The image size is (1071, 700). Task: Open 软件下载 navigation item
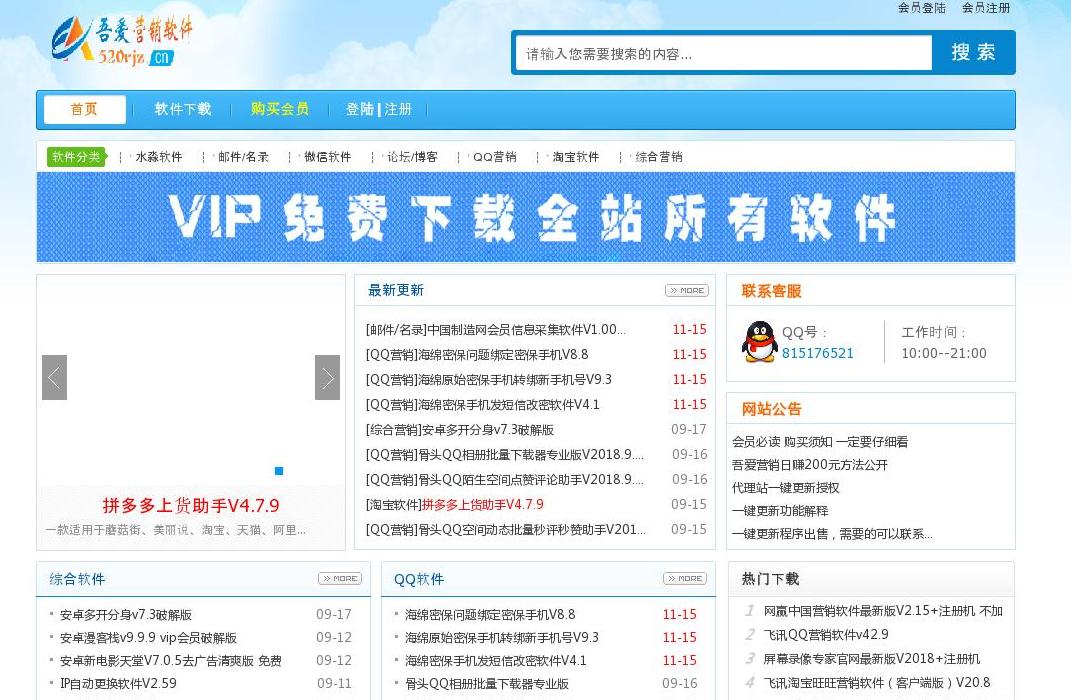coord(182,109)
